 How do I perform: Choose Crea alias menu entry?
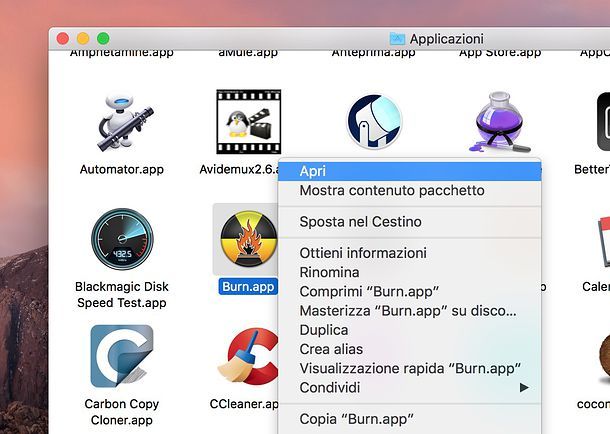(x=410, y=349)
